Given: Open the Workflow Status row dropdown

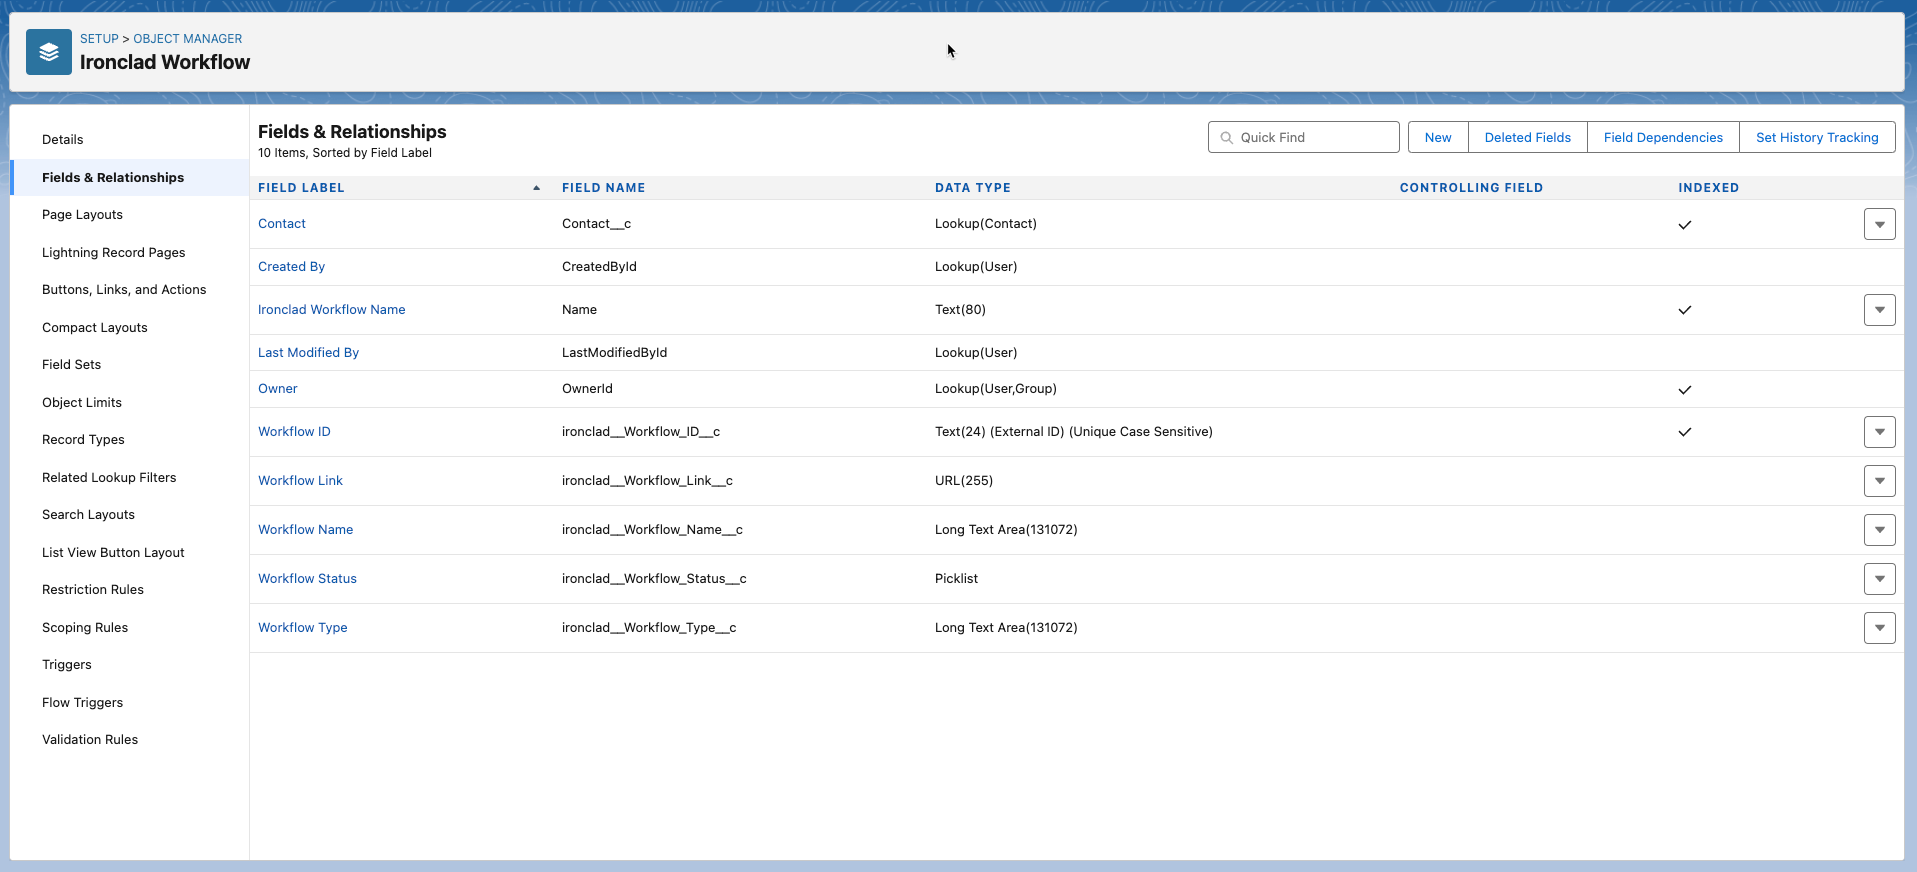Looking at the screenshot, I should pos(1880,579).
